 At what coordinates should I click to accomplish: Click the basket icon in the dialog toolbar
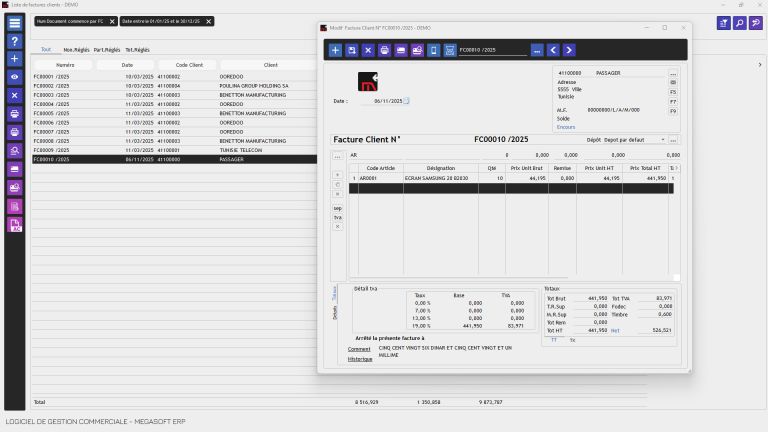pos(450,50)
